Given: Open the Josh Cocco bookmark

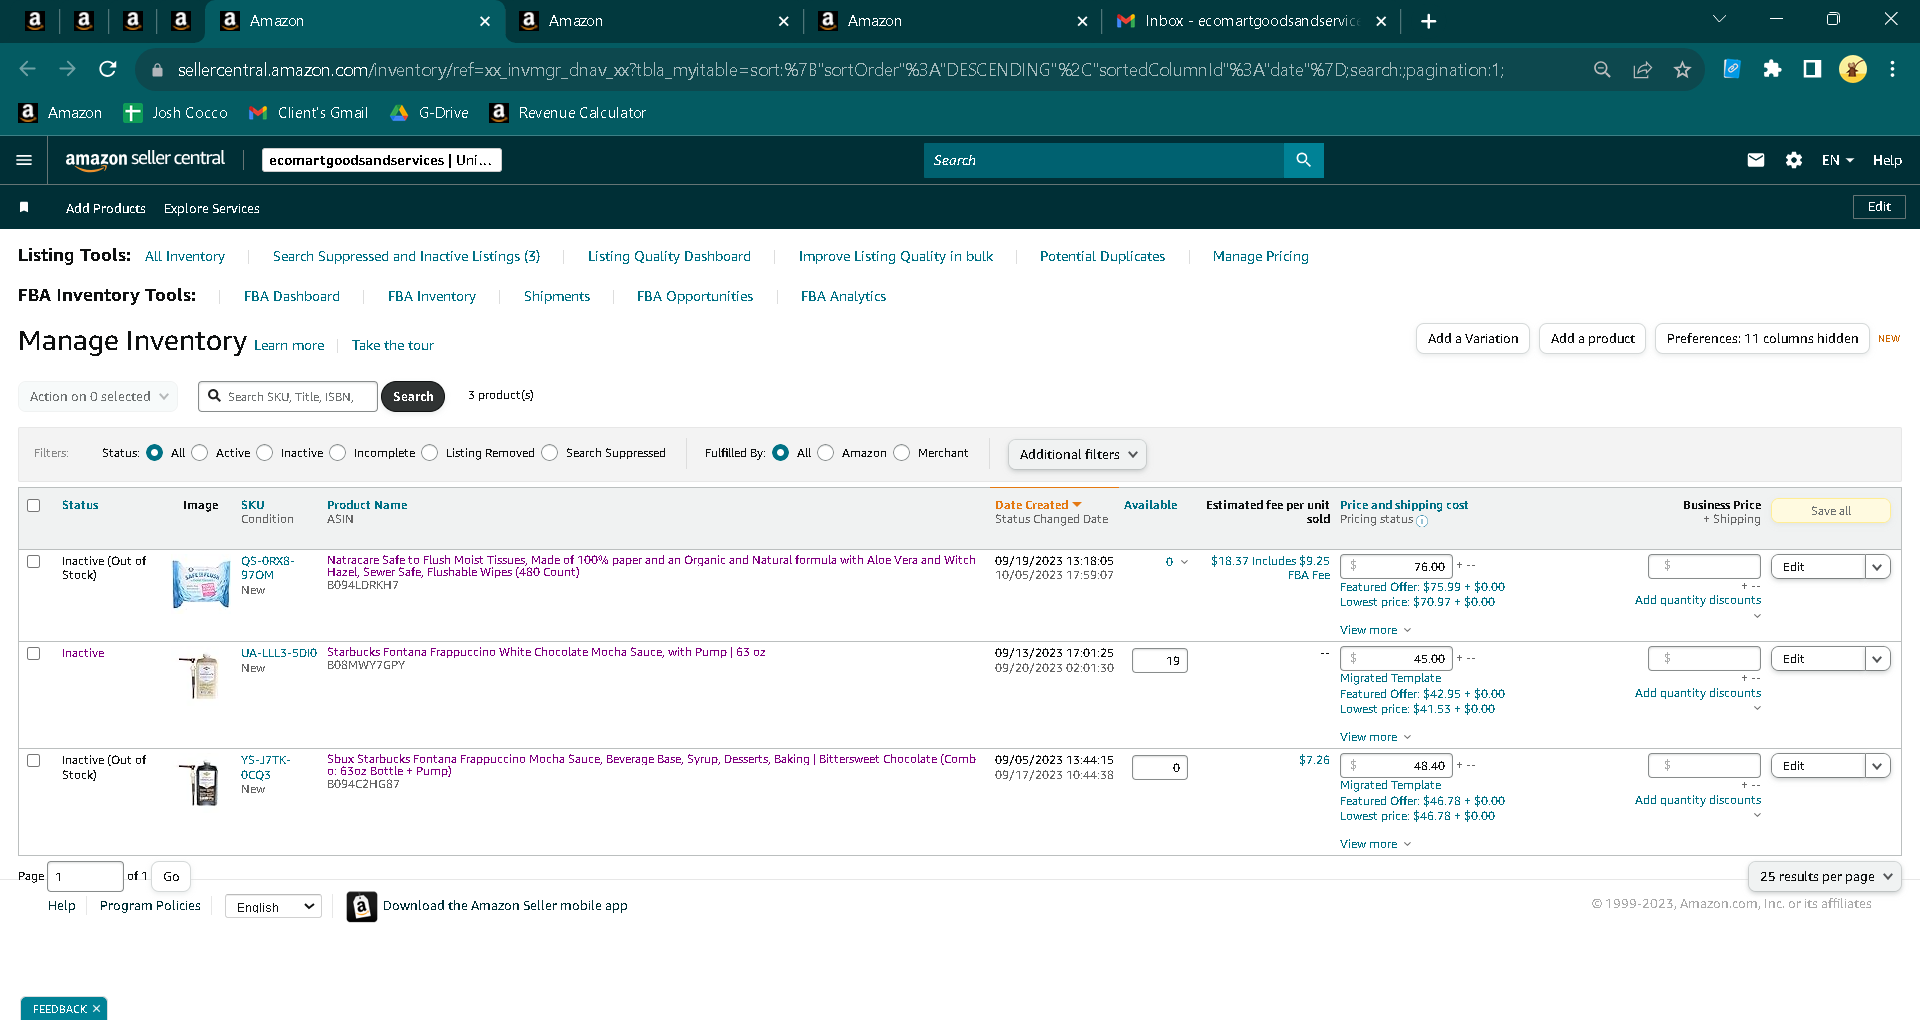Looking at the screenshot, I should pos(176,113).
